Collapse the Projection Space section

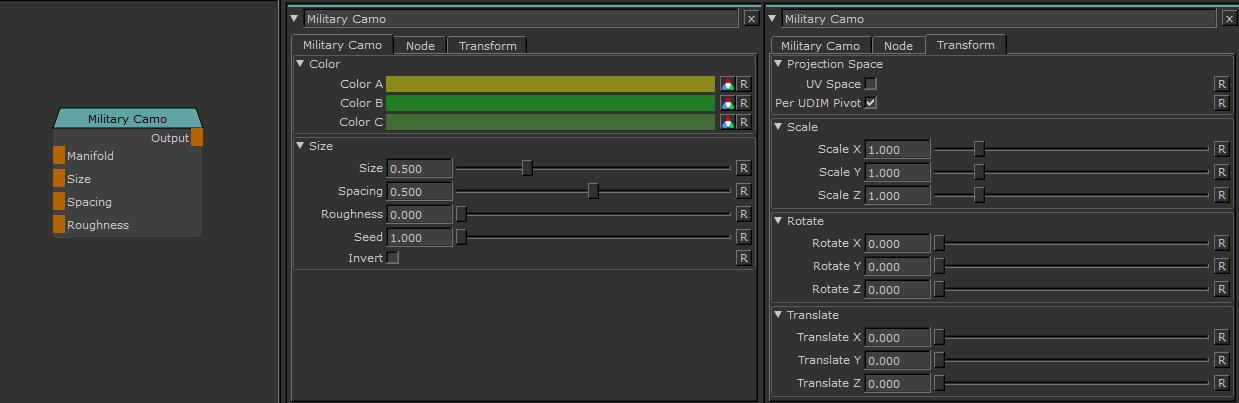778,64
